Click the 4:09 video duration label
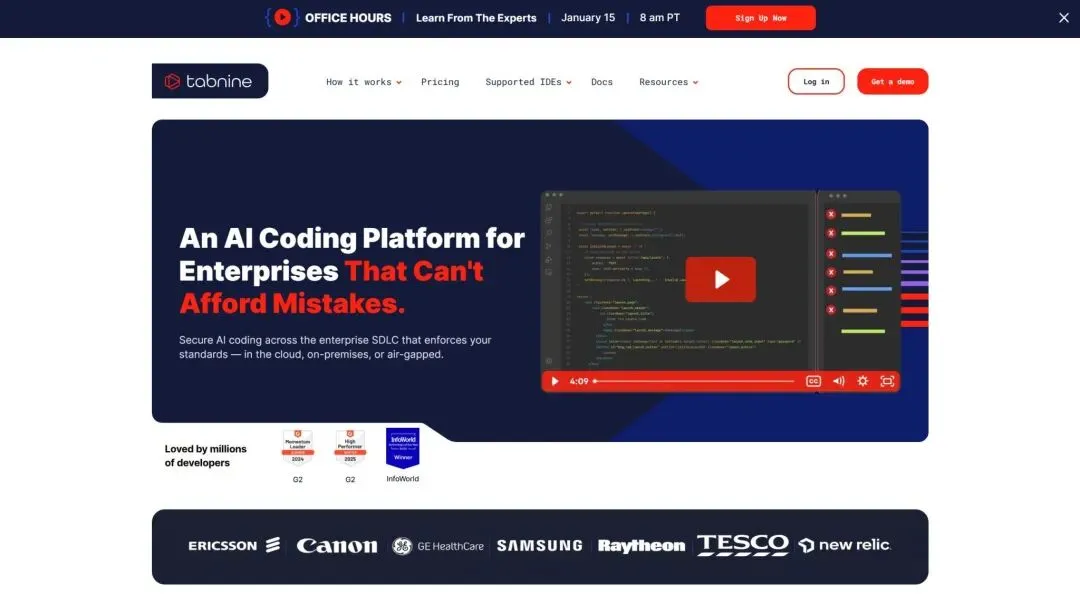 pos(579,381)
